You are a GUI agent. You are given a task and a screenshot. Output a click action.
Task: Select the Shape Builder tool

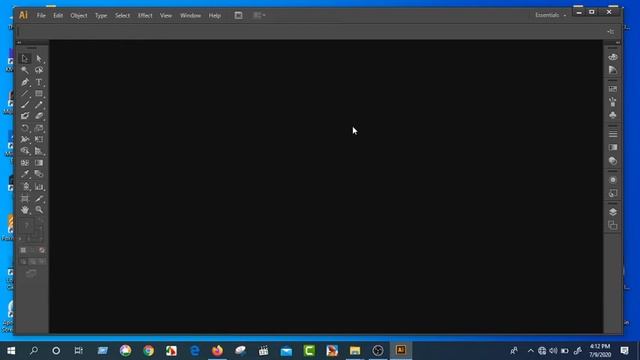click(25, 151)
